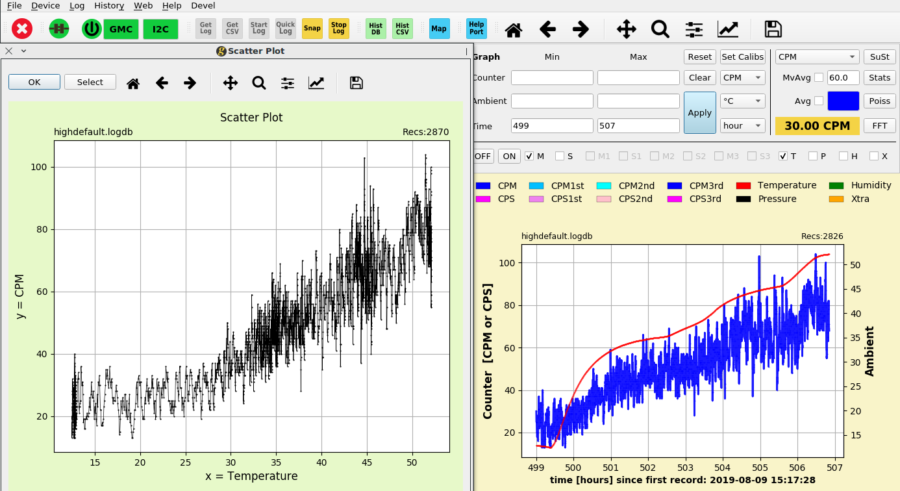Image resolution: width=900 pixels, height=491 pixels.
Task: Toggle the H humidity checkbox
Action: tap(843, 156)
